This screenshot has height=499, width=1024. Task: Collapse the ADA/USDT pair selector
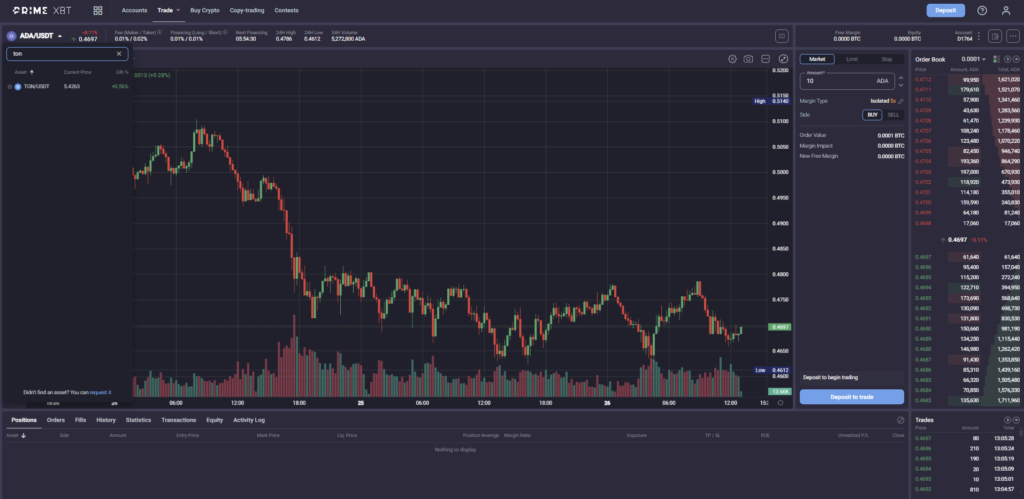coord(59,36)
